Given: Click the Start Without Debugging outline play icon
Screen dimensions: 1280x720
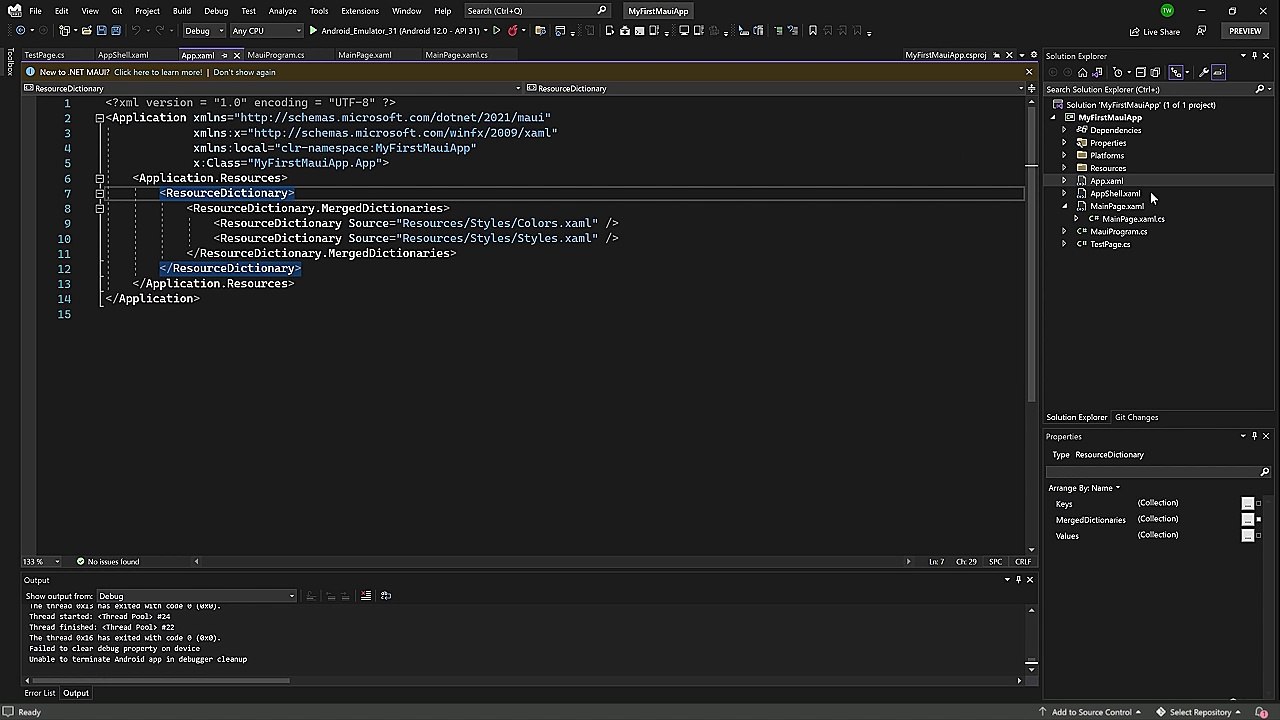Looking at the screenshot, I should tap(496, 31).
